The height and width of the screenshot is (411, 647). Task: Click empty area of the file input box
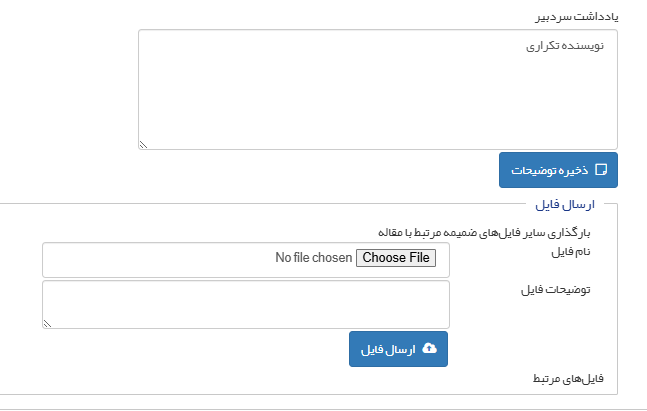(150, 259)
